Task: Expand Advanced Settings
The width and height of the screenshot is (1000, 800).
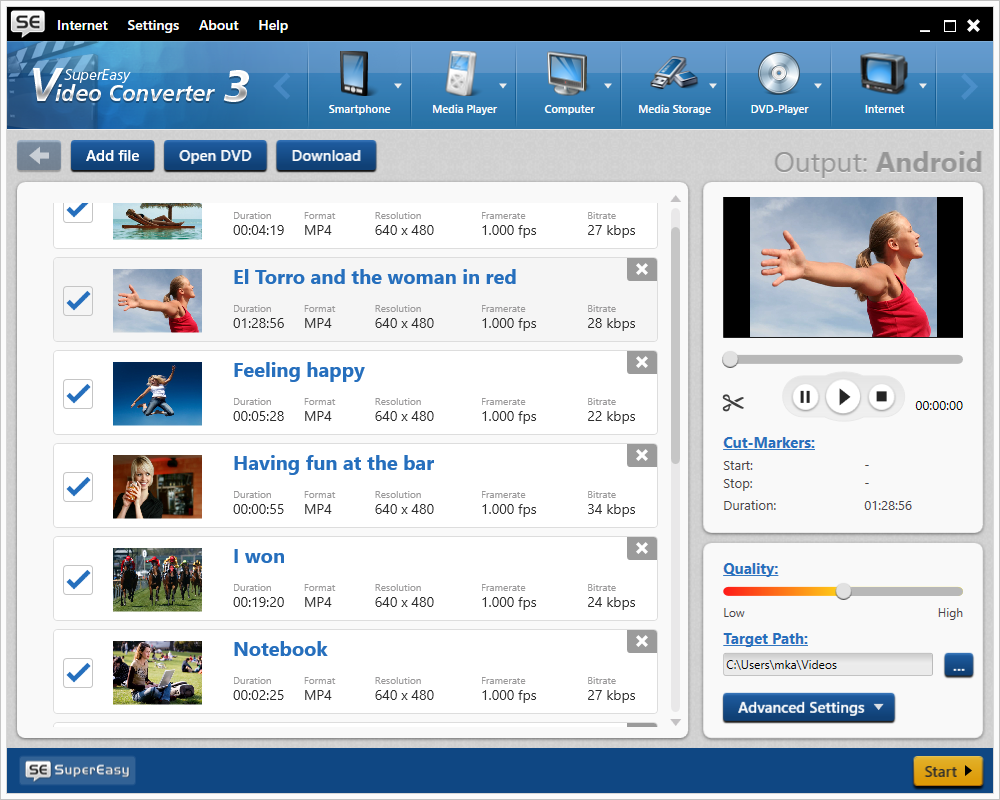Action: 809,707
